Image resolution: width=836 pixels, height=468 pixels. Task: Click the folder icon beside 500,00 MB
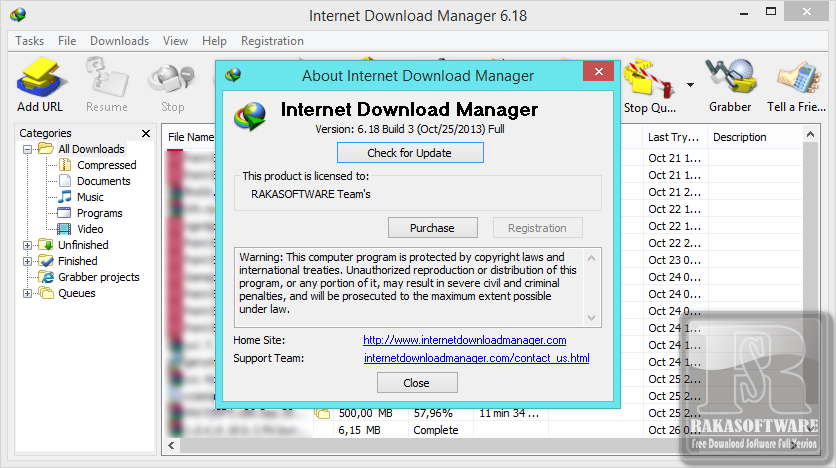[x=322, y=413]
